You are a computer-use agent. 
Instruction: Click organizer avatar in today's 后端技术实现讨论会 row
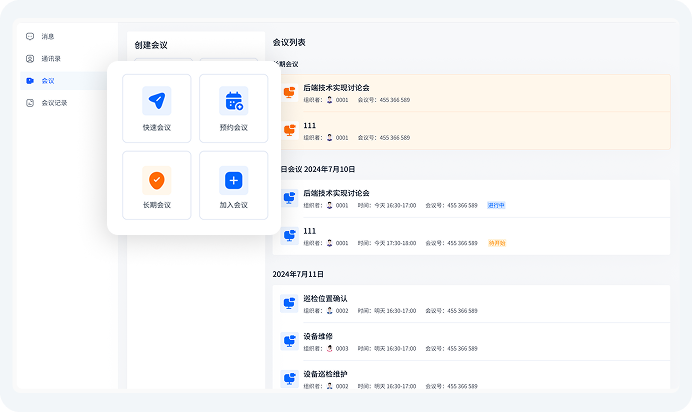pyautogui.click(x=329, y=206)
